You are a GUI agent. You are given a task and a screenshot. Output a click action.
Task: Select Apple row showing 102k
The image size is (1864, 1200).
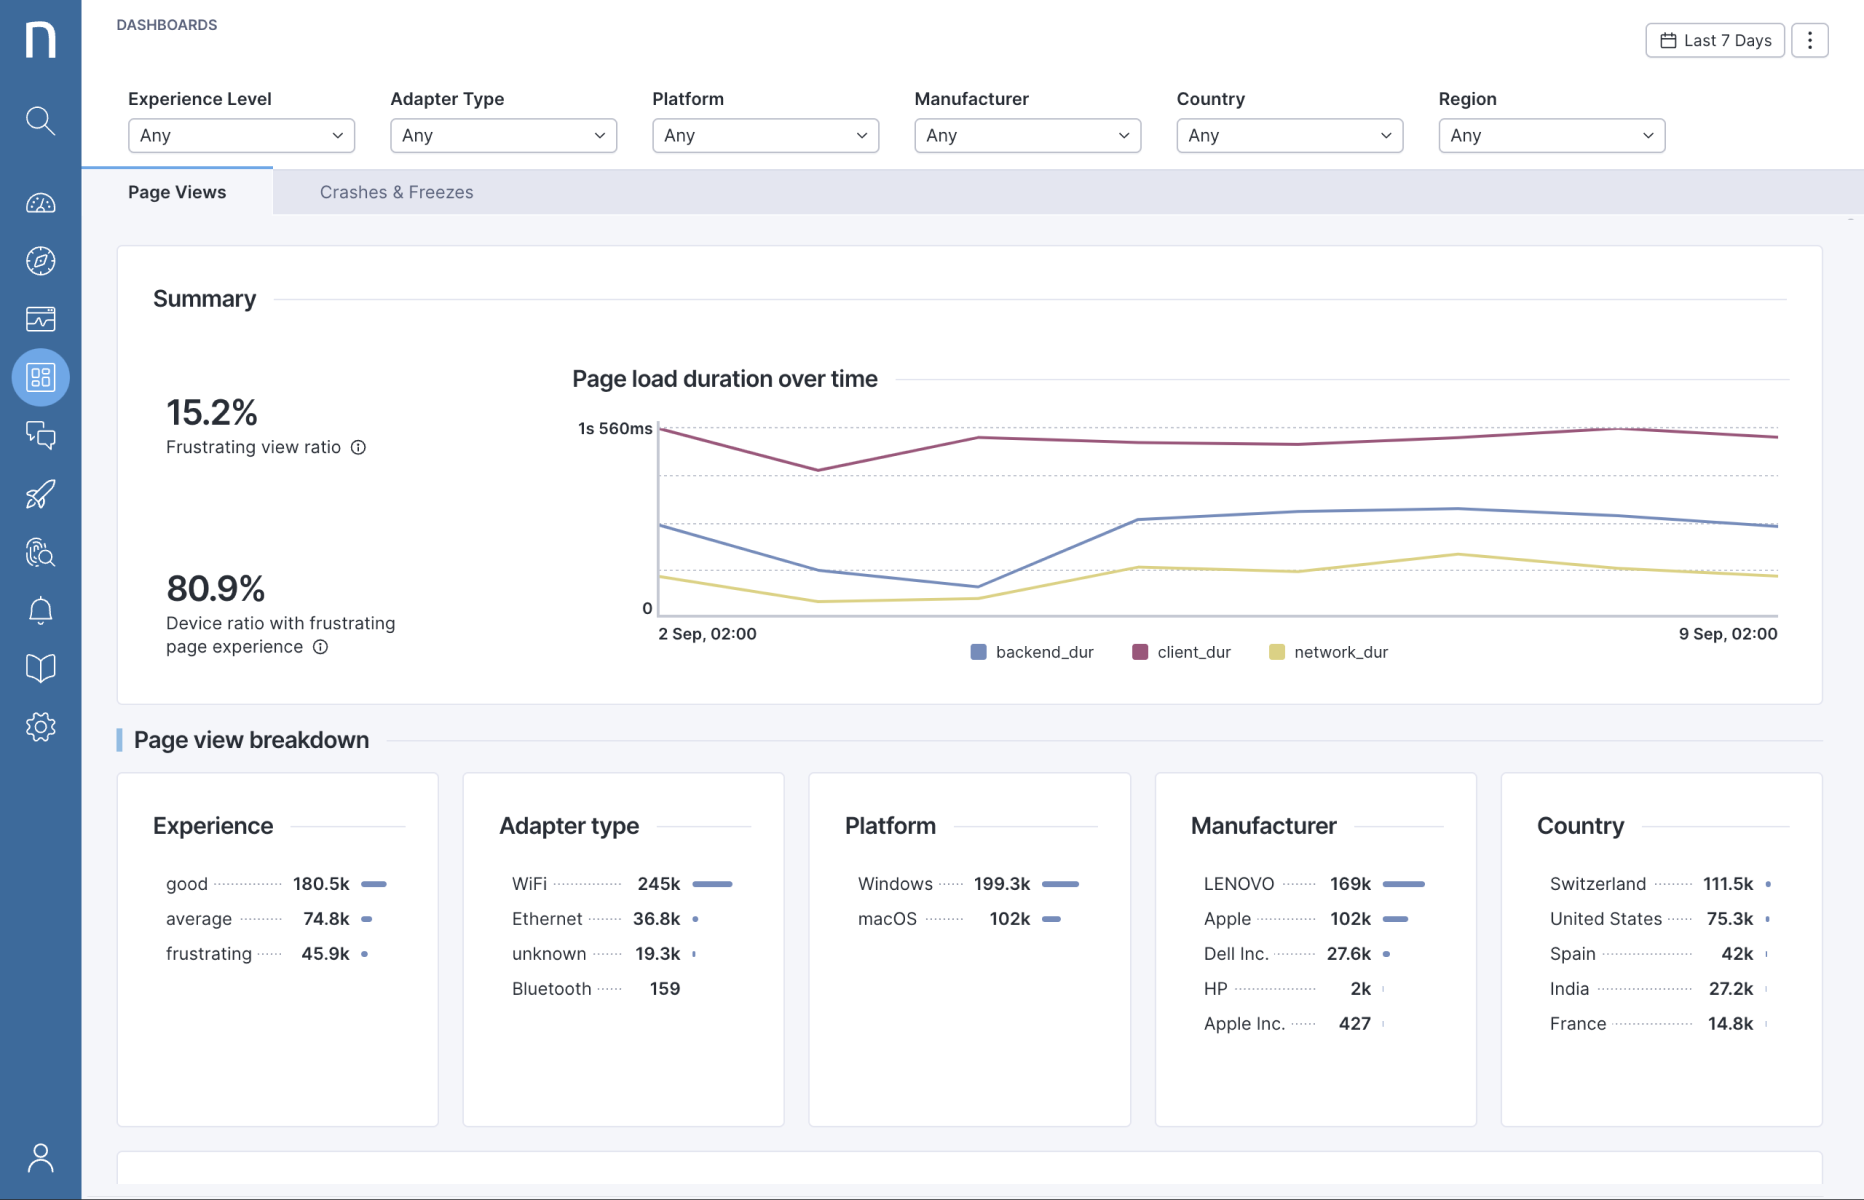coord(1315,919)
